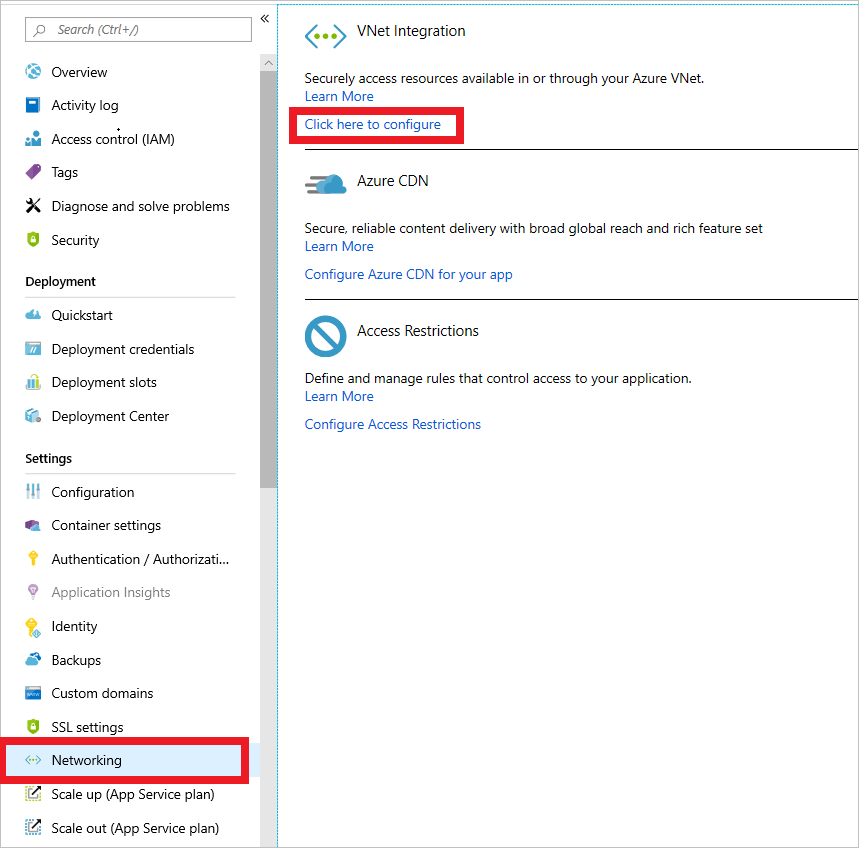The height and width of the screenshot is (848, 859).
Task: Open SSL settings
Action: [87, 727]
